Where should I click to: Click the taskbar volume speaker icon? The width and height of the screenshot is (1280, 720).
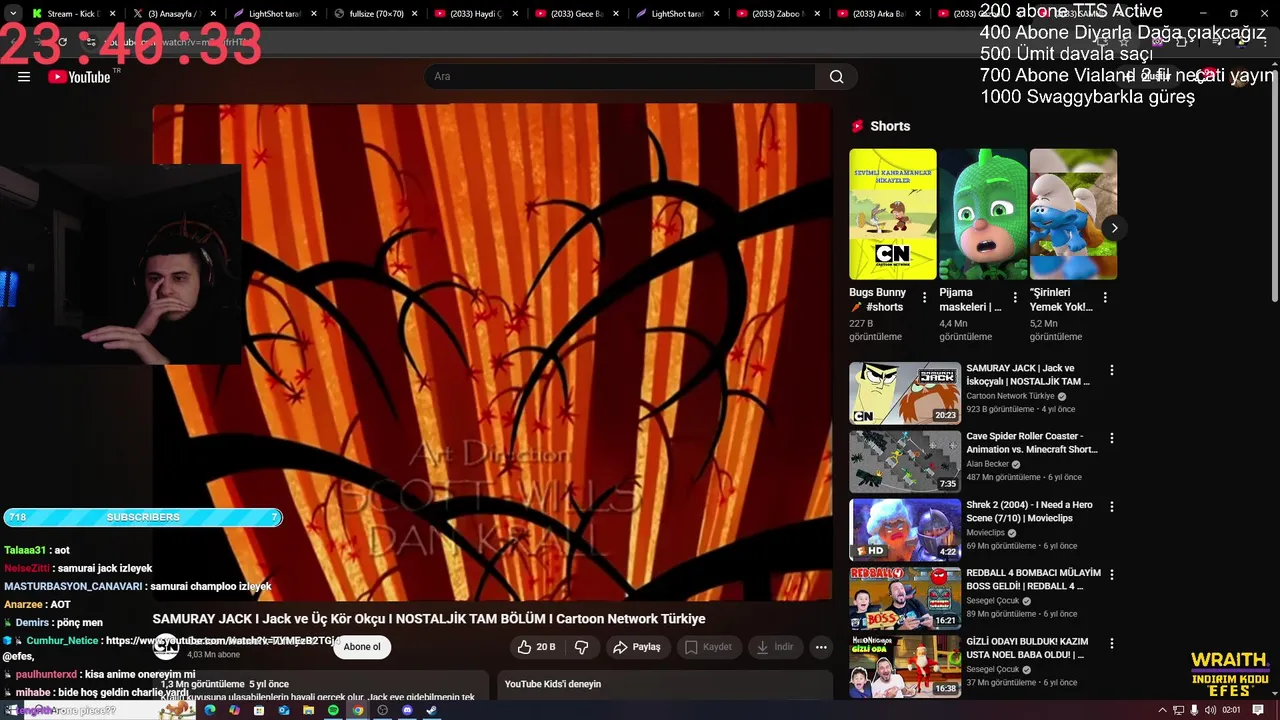[x=1211, y=710]
